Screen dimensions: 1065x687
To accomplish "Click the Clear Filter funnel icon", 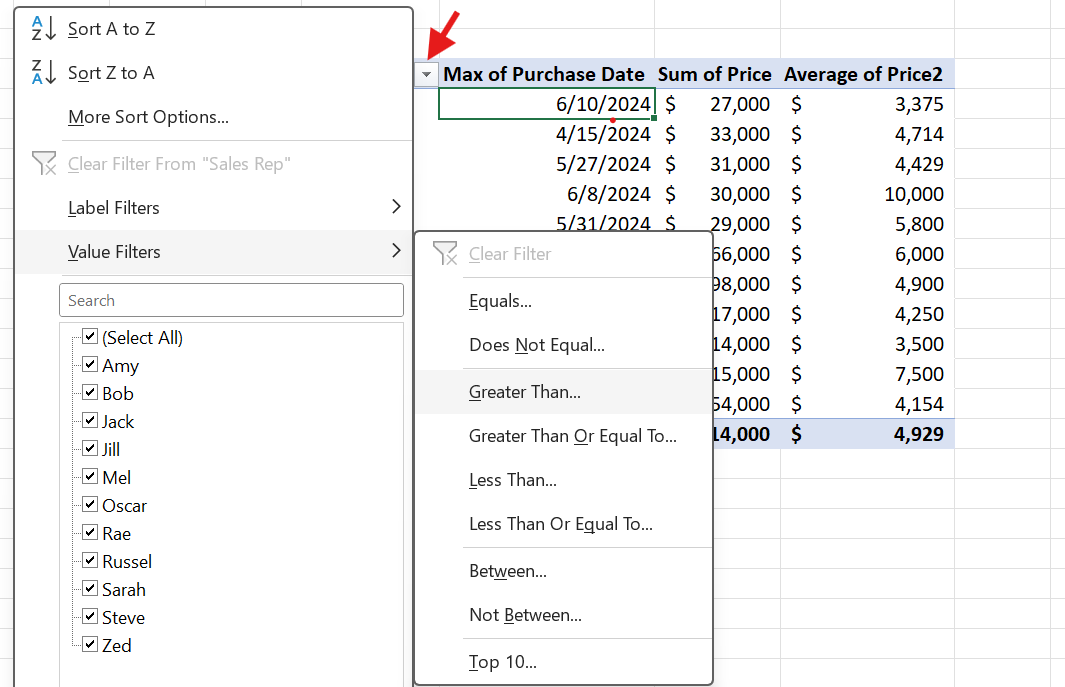I will [444, 254].
